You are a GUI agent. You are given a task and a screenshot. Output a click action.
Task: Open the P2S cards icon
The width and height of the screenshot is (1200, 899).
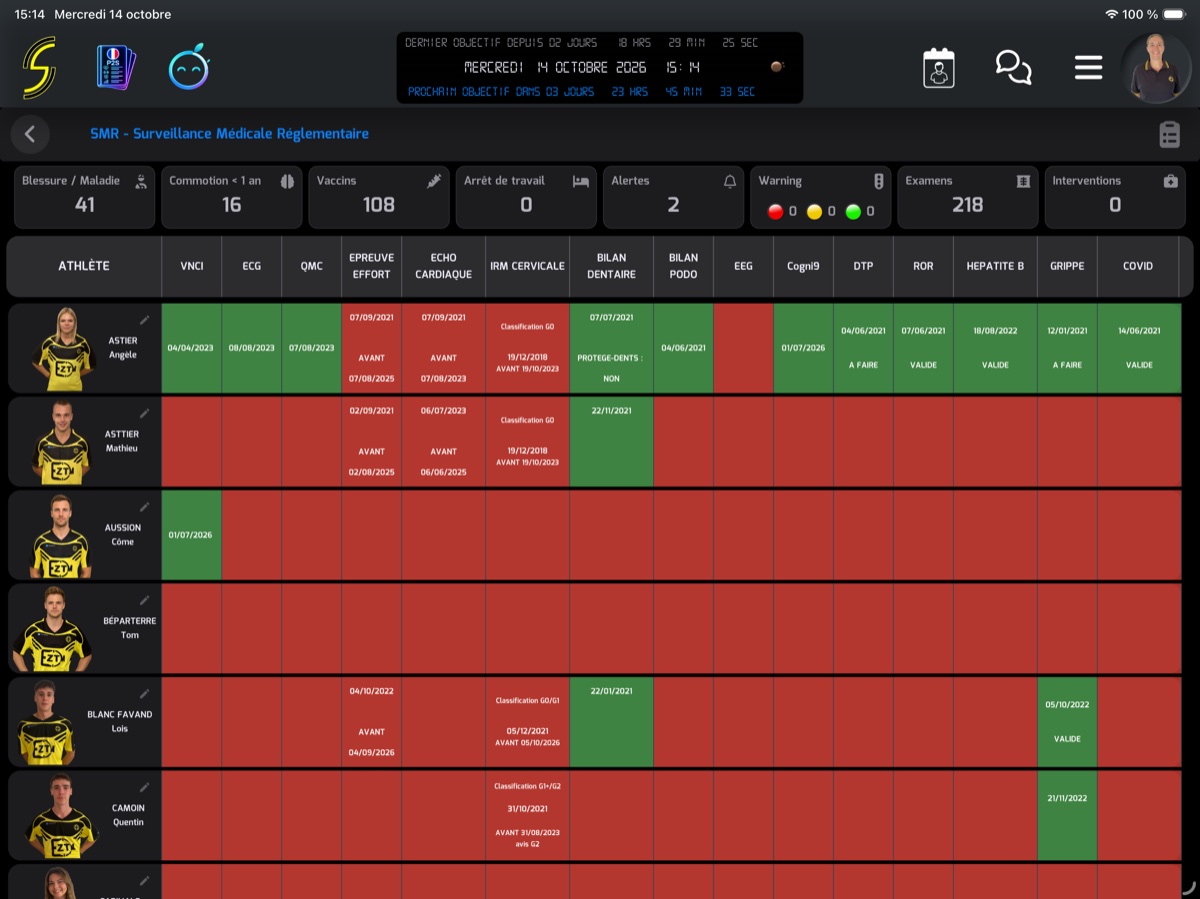(x=116, y=68)
